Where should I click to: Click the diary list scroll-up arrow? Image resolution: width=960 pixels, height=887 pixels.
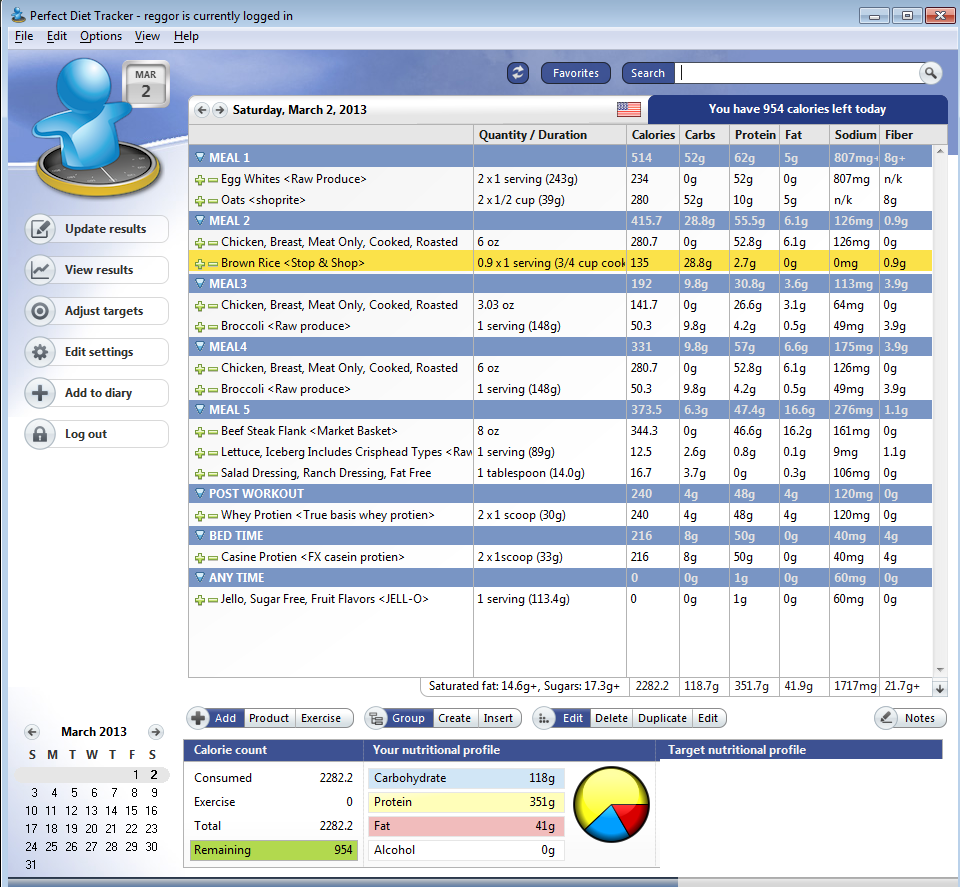(940, 151)
